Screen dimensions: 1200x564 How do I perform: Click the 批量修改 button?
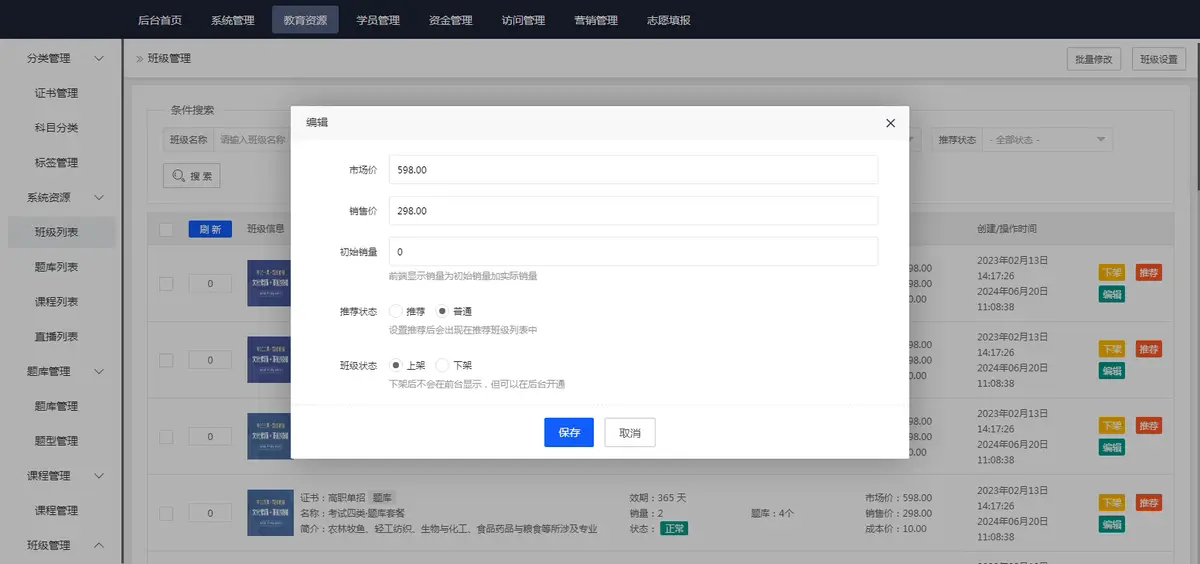[1093, 59]
